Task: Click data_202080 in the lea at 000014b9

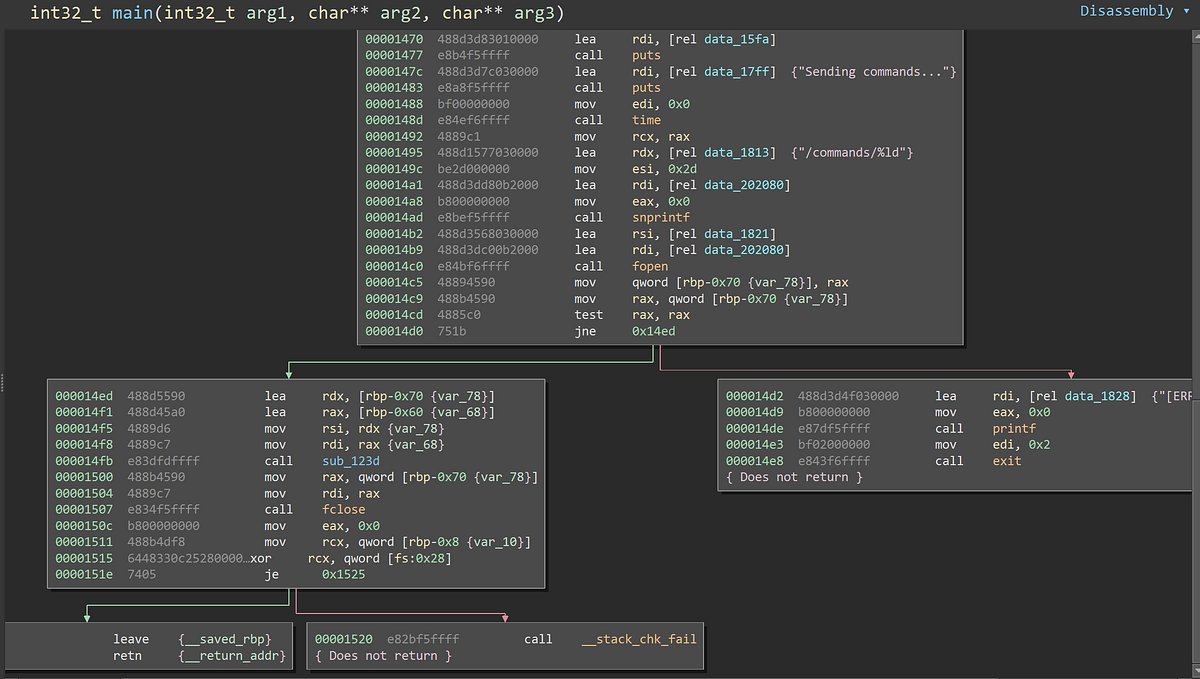Action: click(744, 250)
